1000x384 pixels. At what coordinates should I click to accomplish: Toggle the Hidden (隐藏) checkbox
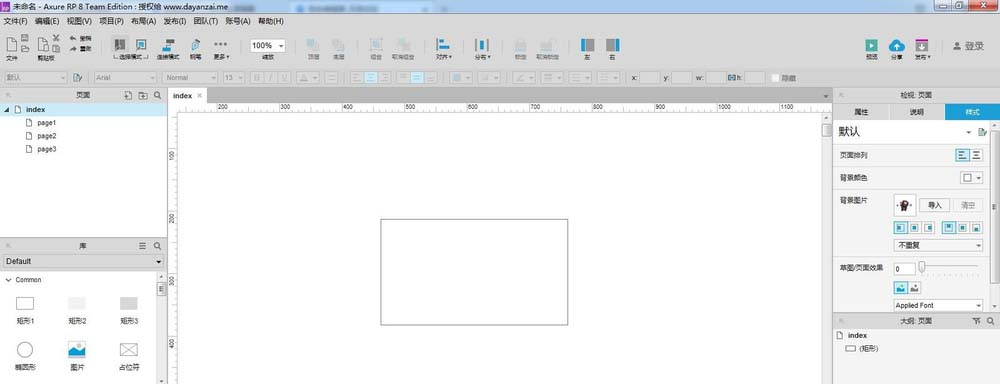pyautogui.click(x=776, y=78)
